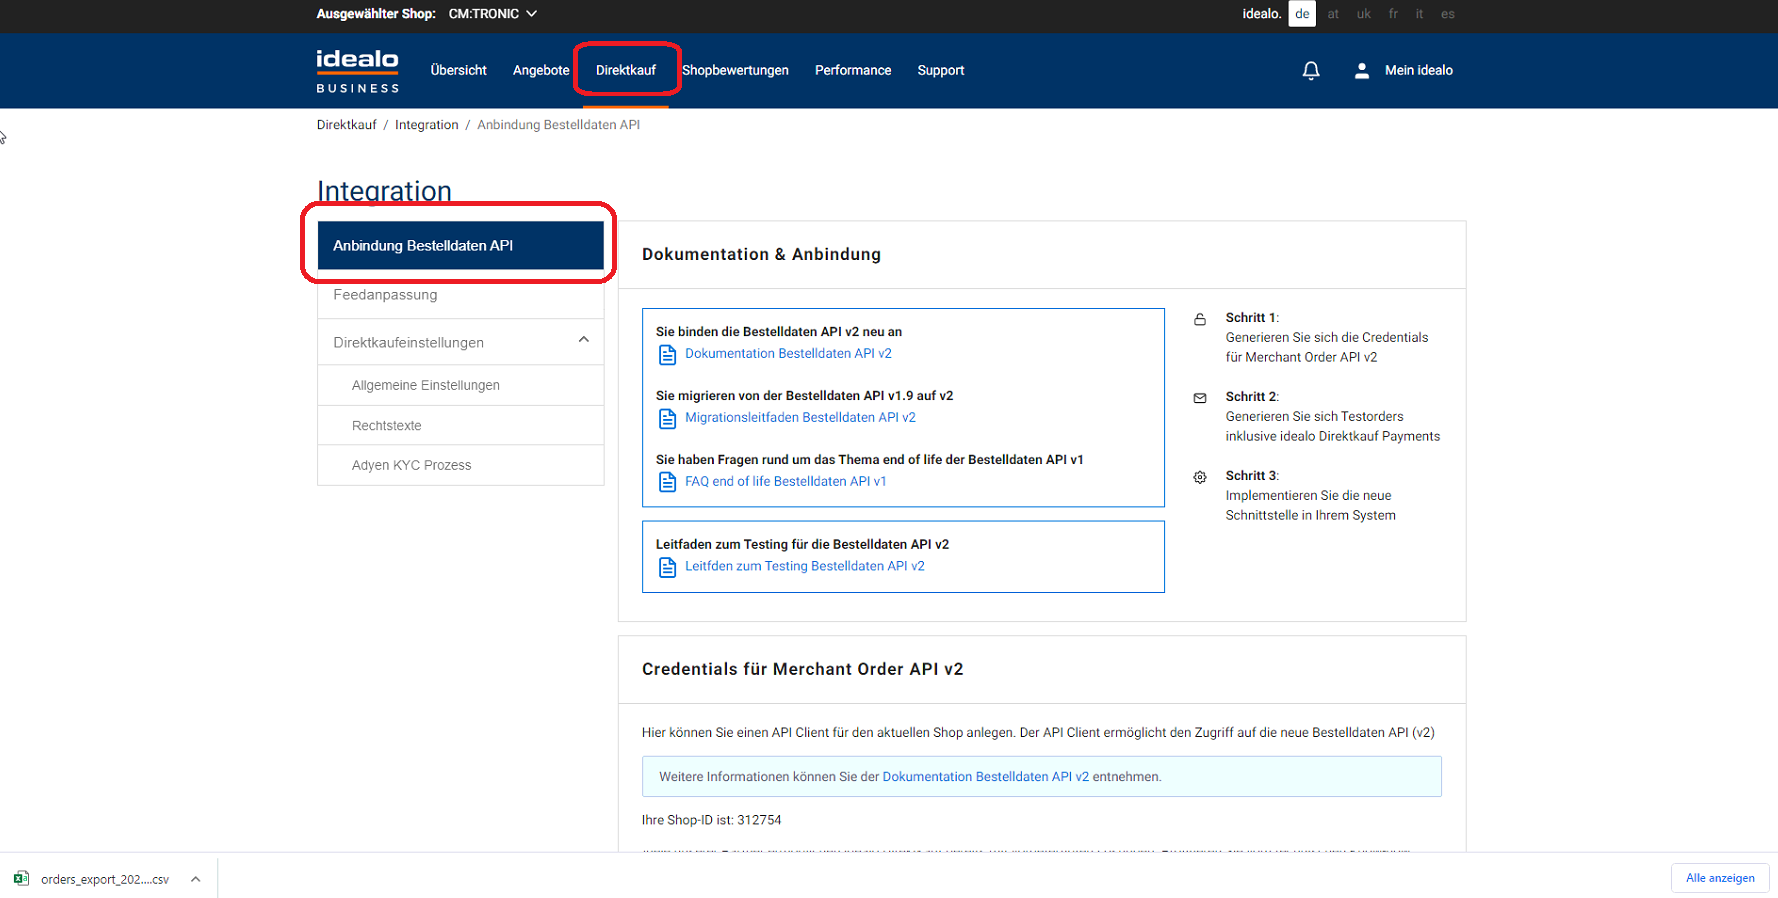Open the Shopbewertungen menu
The image size is (1778, 898).
(x=735, y=71)
